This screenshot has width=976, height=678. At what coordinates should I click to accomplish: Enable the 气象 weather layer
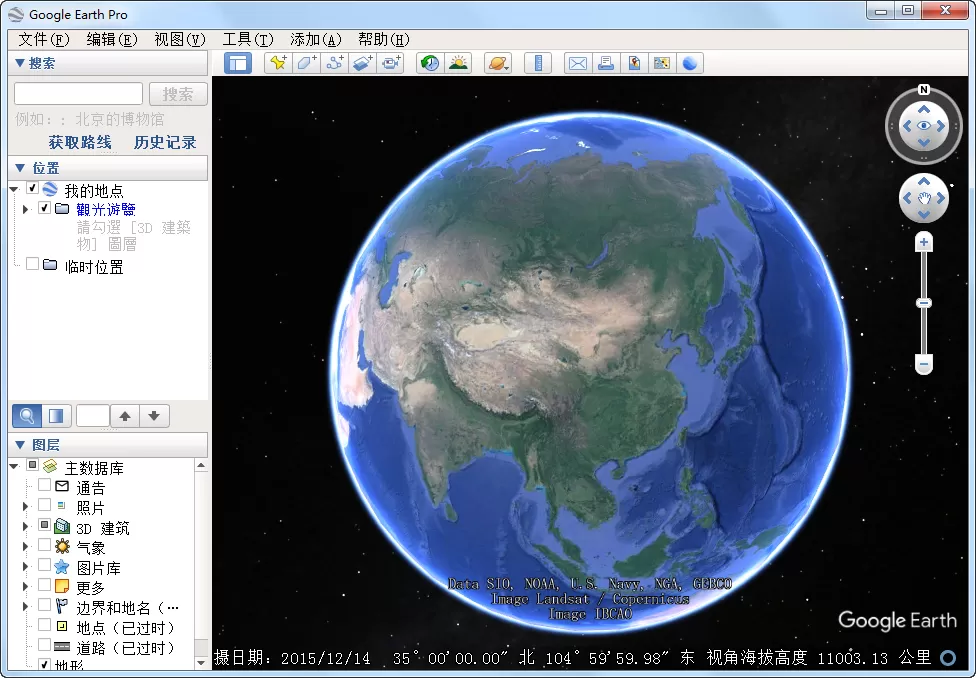tap(45, 548)
